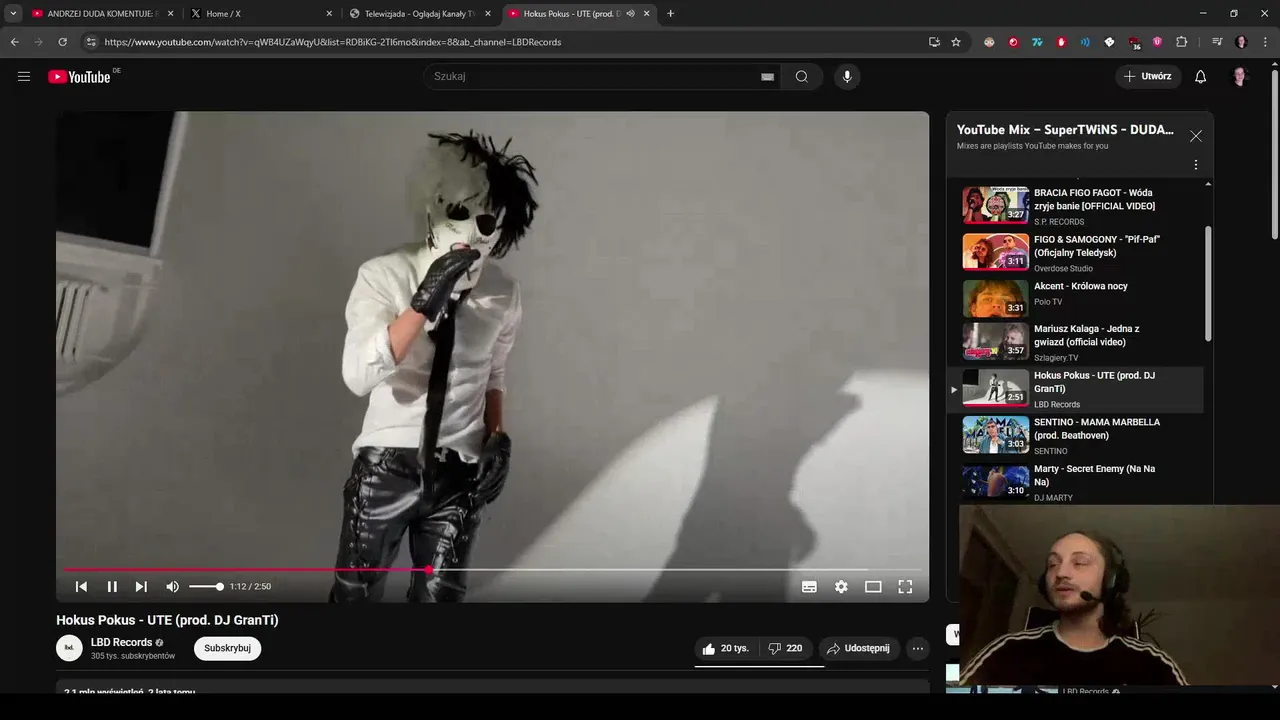
Task: Open LBD Records channel name link
Action: tap(121, 642)
